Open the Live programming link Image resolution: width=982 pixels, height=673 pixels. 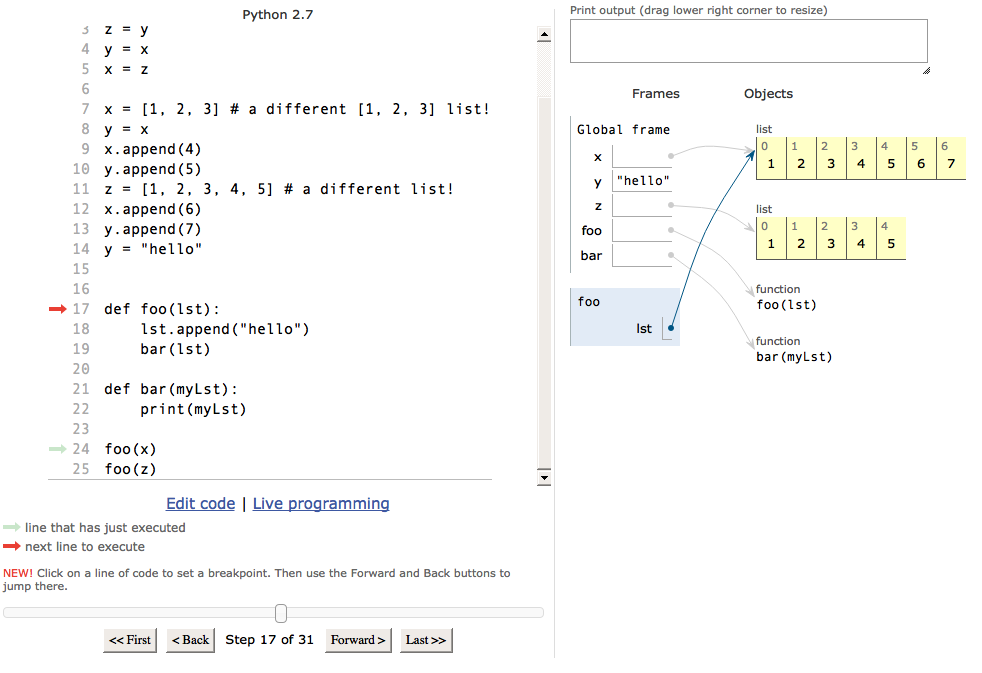[321, 504]
